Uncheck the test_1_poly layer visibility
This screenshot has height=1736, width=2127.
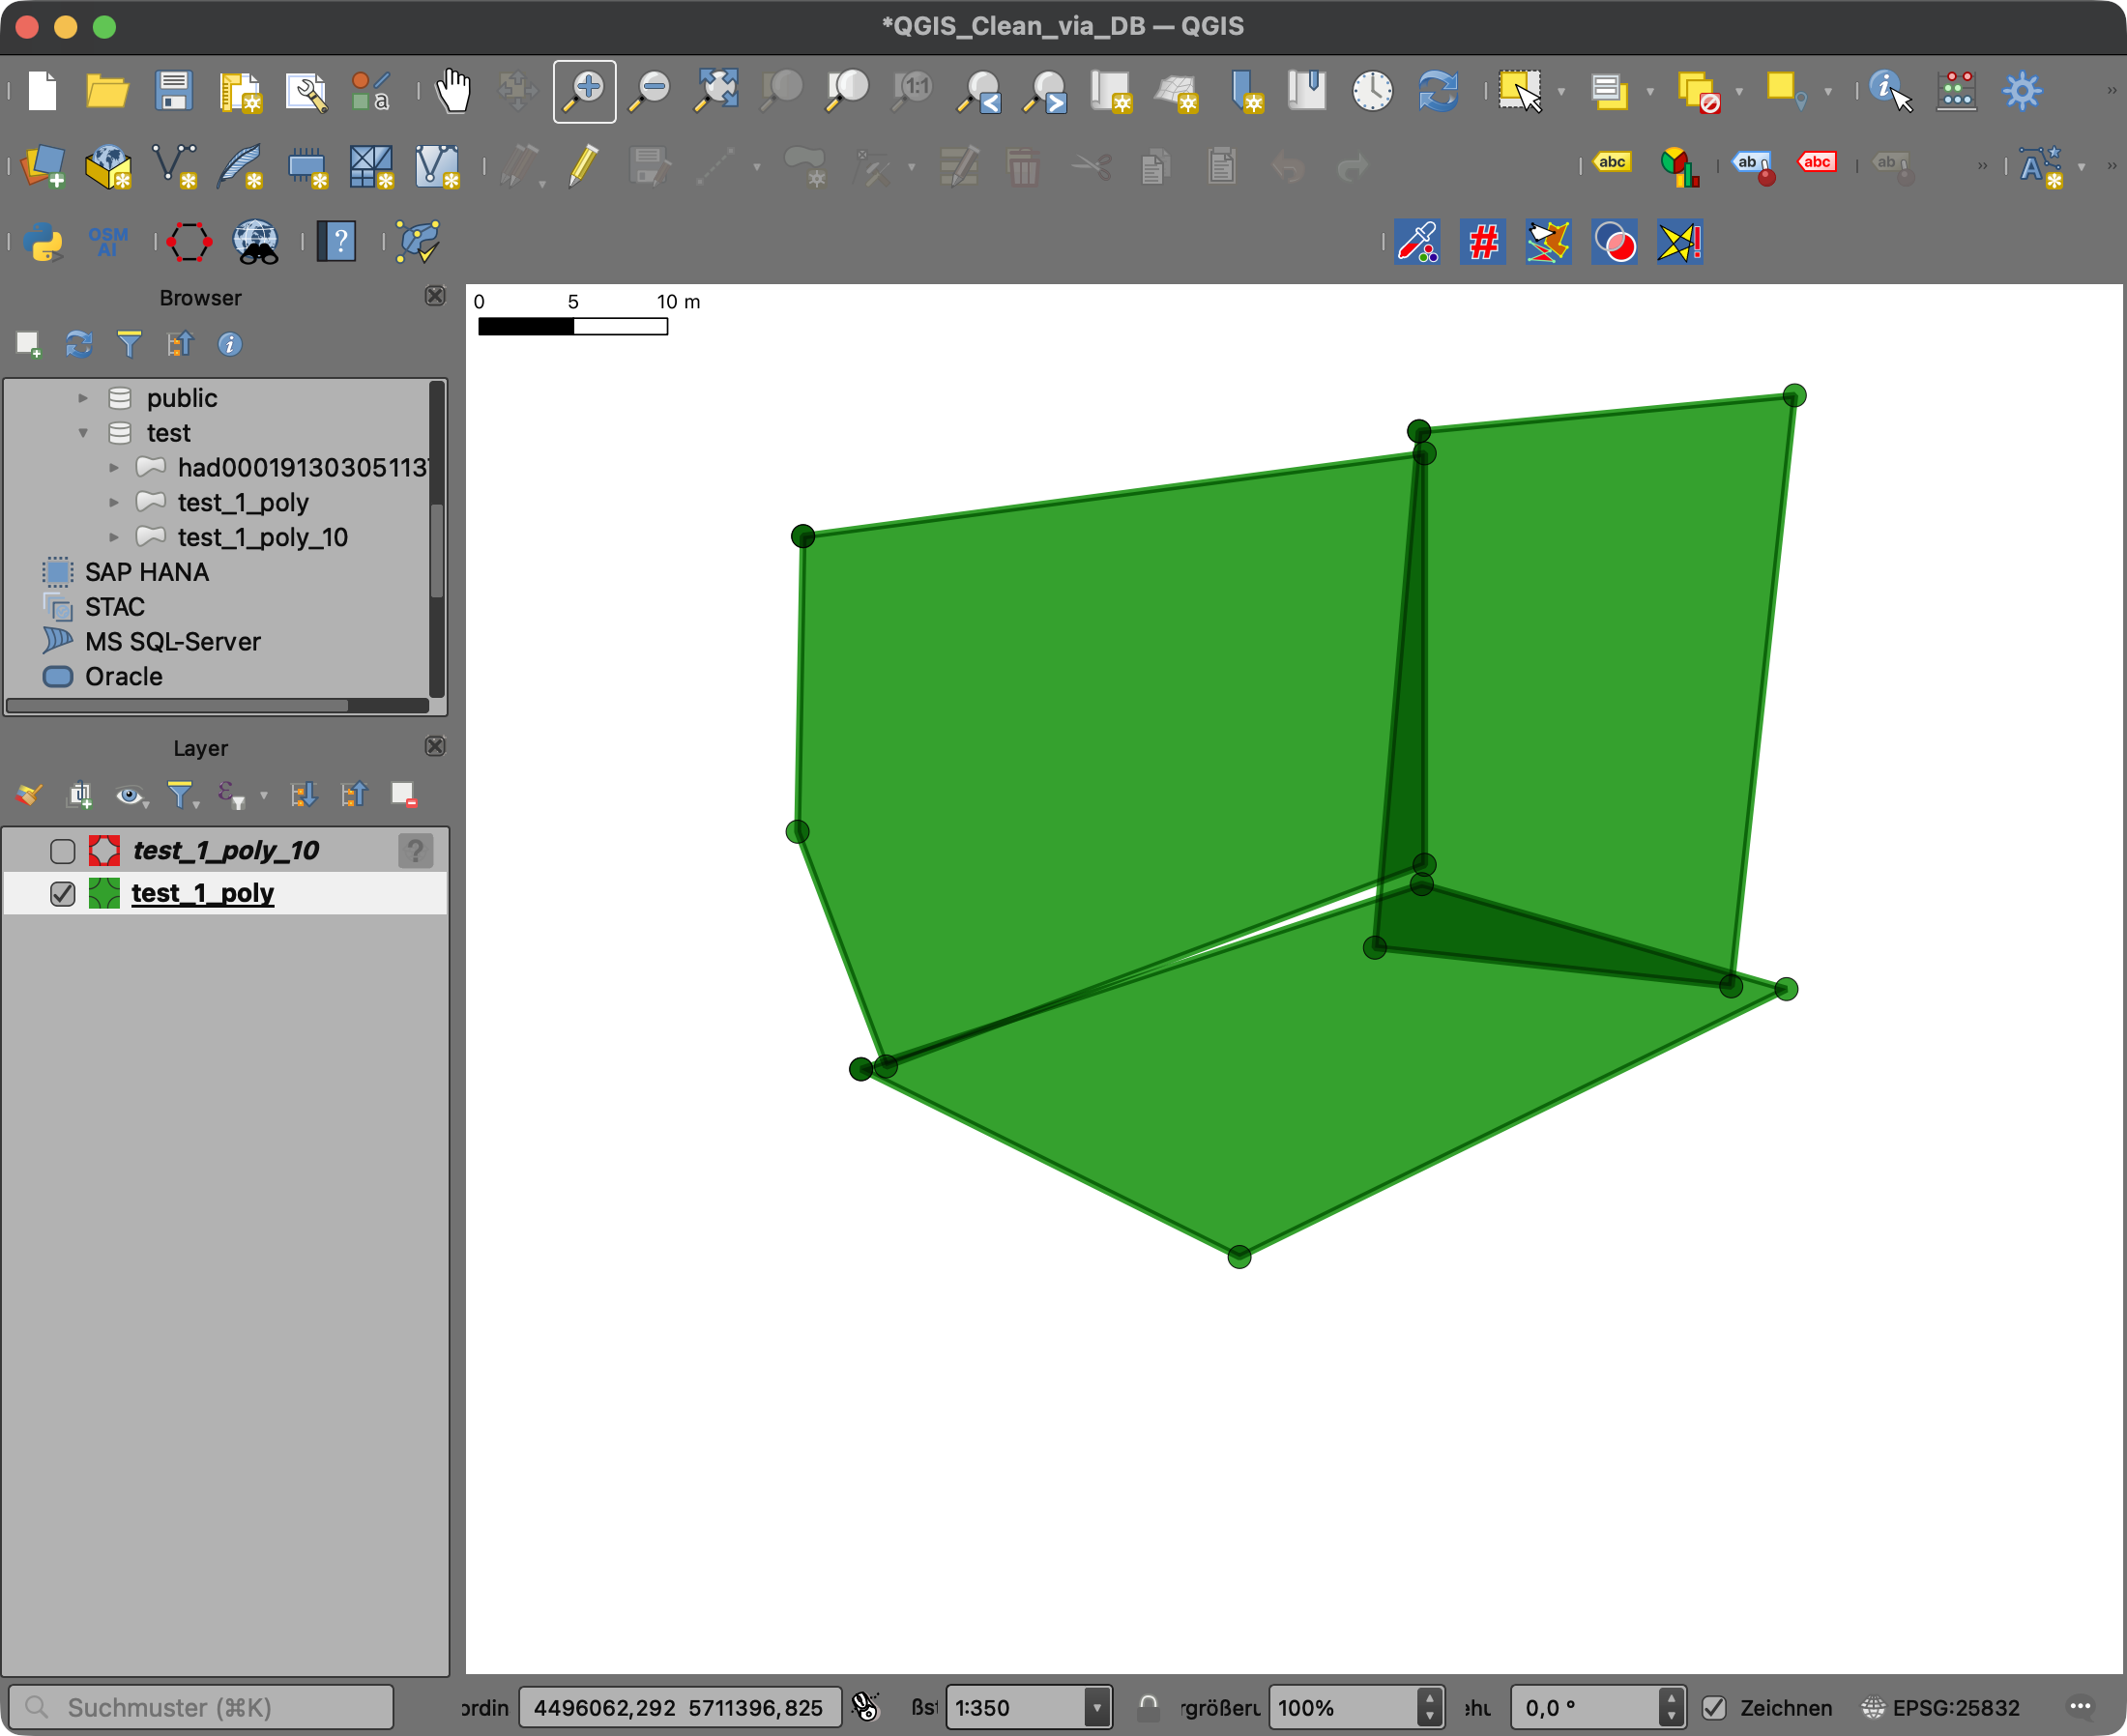pyautogui.click(x=63, y=893)
